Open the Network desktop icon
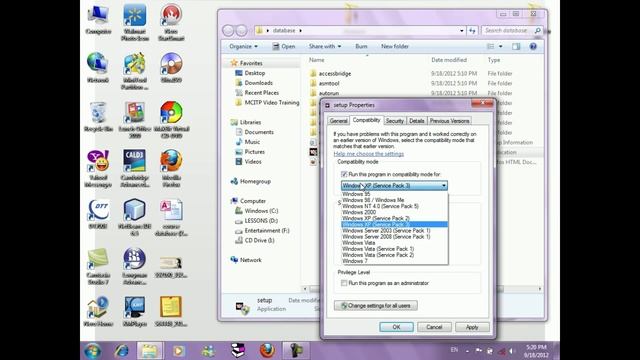This screenshot has width=640, height=360. pos(98,67)
